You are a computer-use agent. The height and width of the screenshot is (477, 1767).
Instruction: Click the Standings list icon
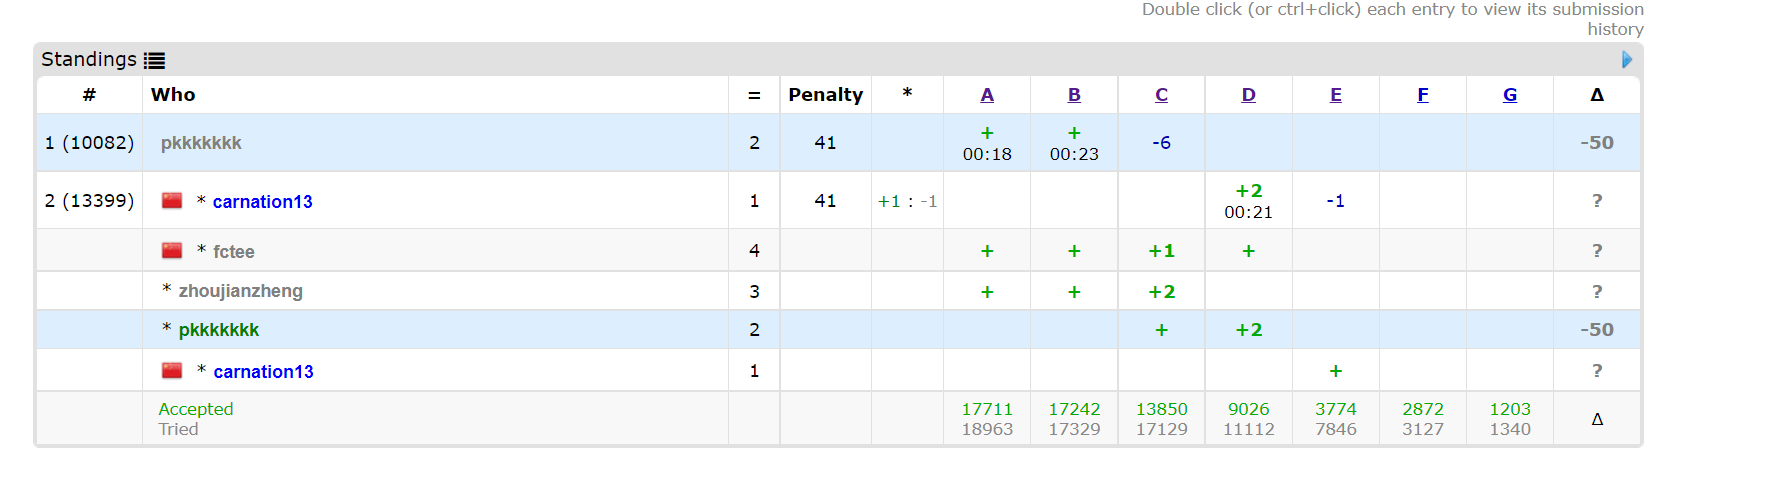tap(154, 60)
